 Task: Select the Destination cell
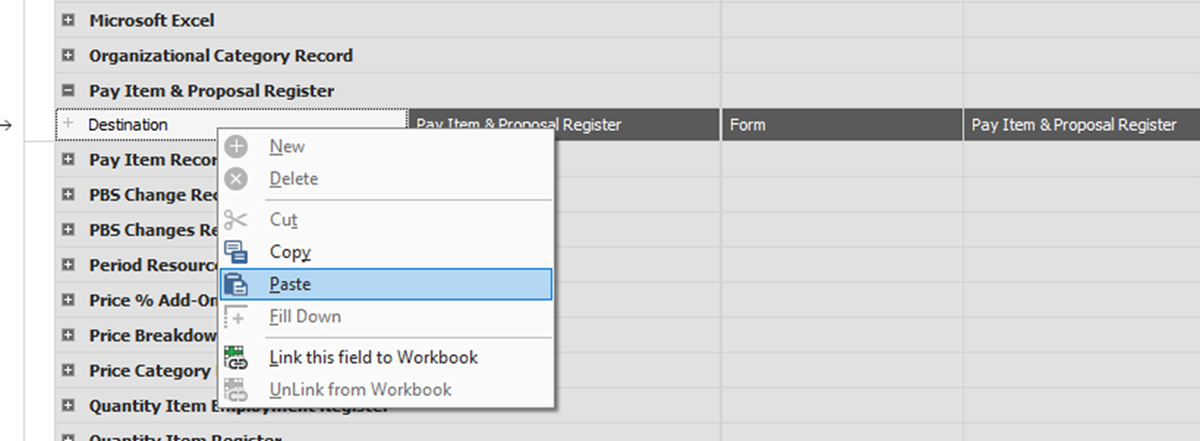point(128,125)
